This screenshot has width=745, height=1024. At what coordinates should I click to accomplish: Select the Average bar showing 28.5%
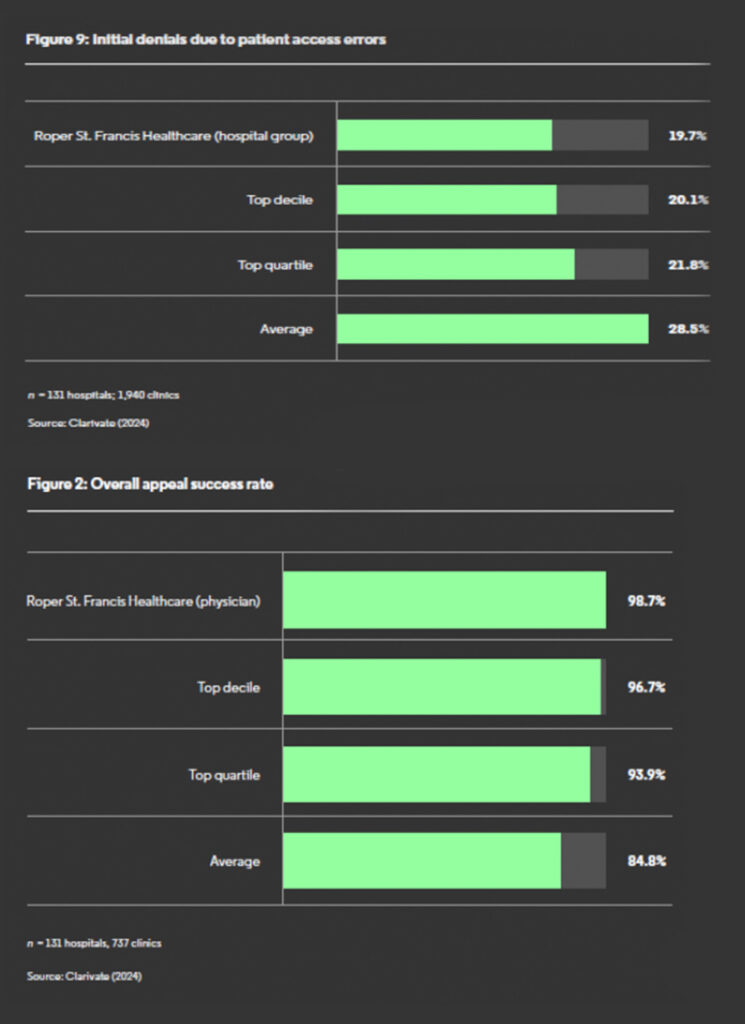tap(493, 328)
